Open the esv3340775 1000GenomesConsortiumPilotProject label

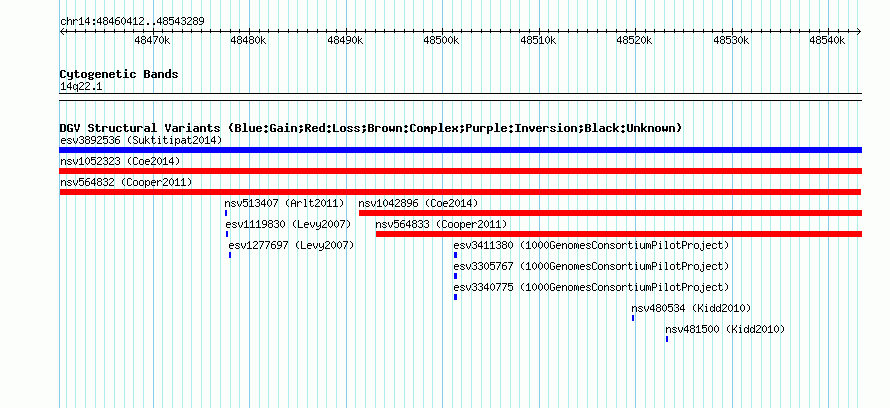(x=591, y=287)
